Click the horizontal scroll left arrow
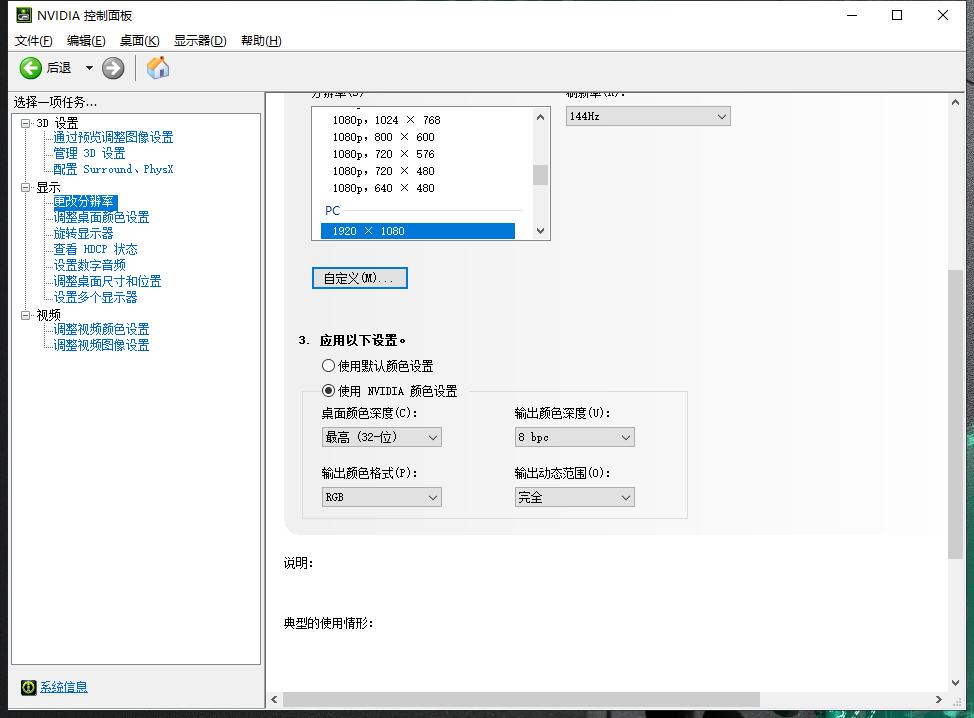Screen dimensions: 974x718 coord(275,699)
